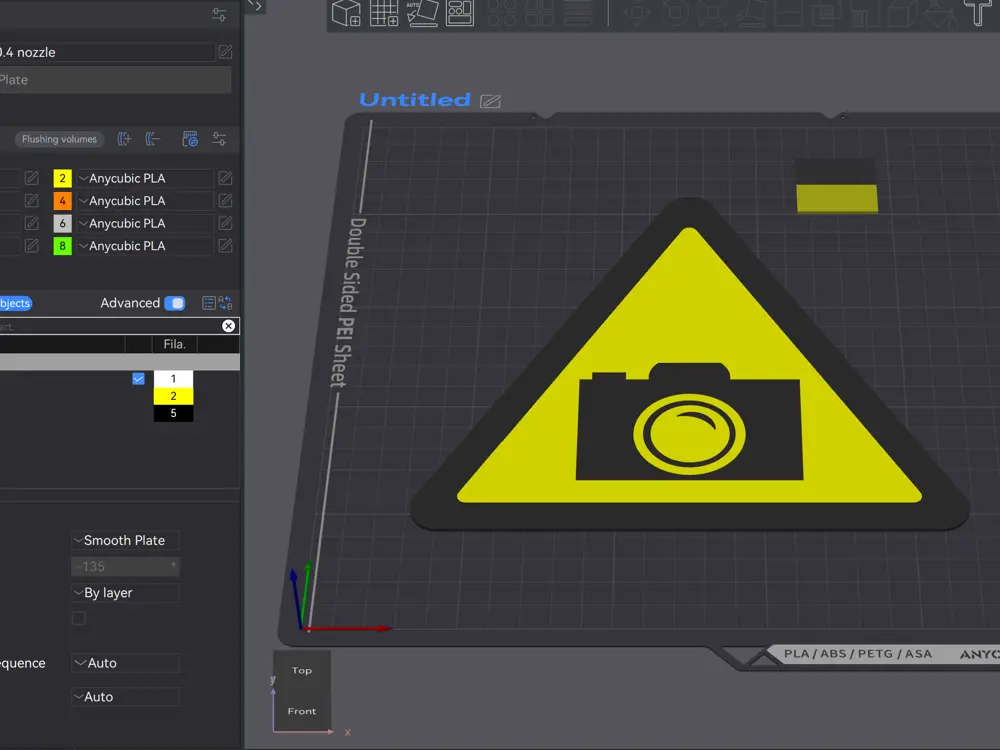Click the Fila. column header
Screen dimensions: 1000x750
(175, 344)
